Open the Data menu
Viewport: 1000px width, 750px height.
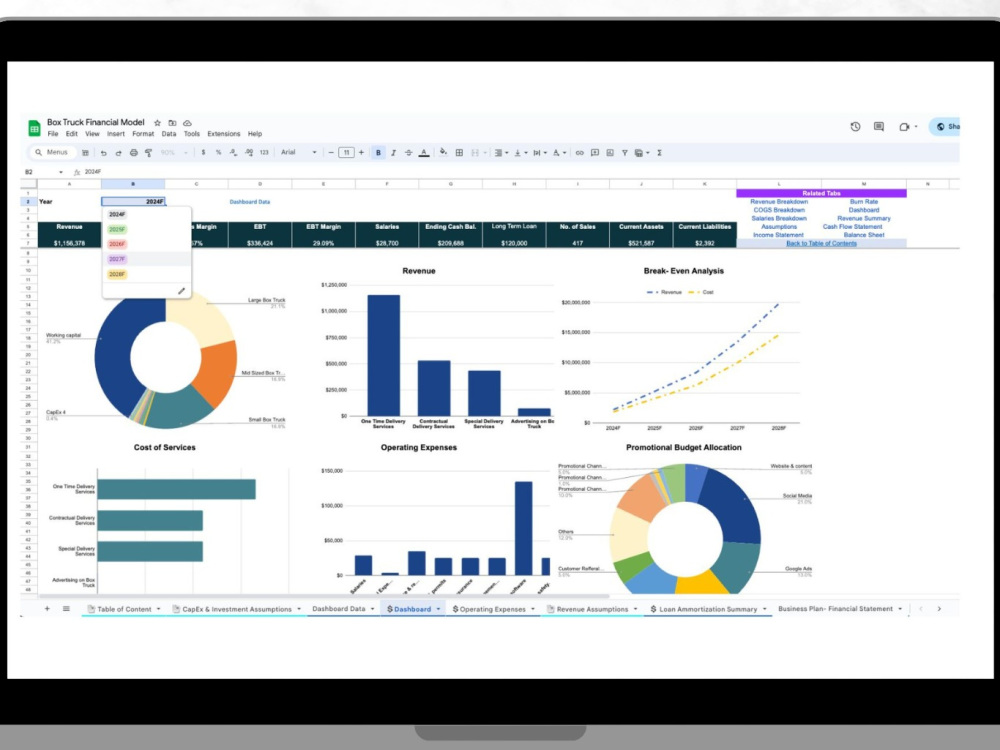(x=169, y=135)
